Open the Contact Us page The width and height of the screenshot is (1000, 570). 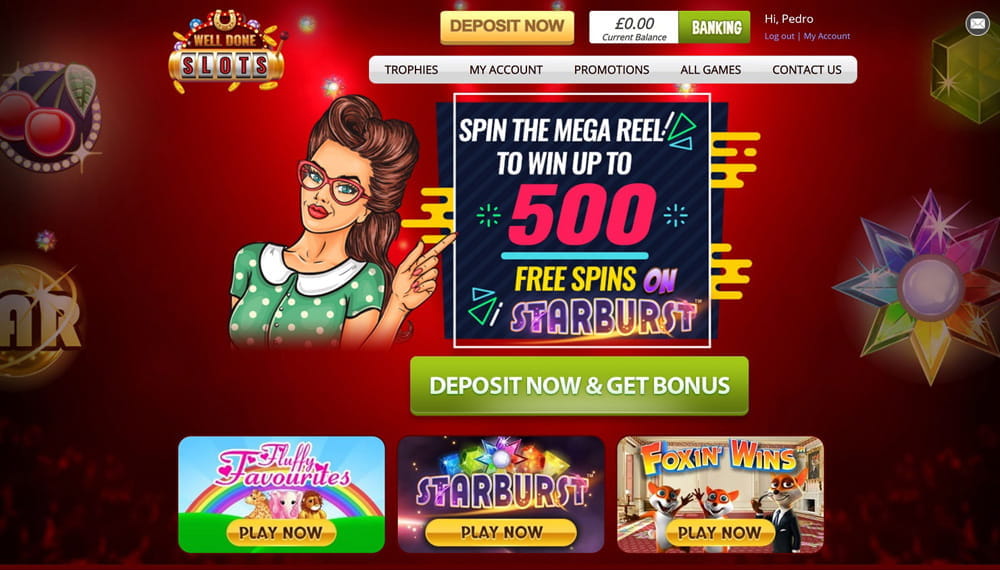click(x=807, y=69)
